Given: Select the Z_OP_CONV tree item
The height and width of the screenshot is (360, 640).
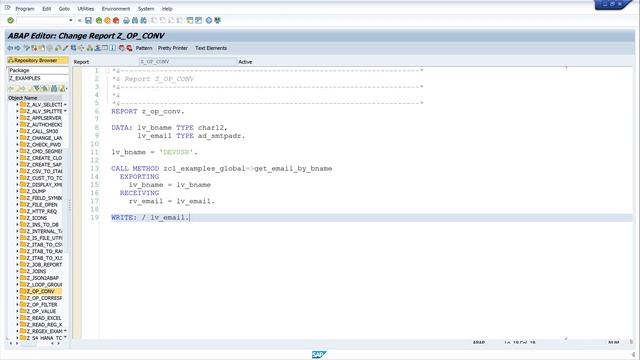Looking at the screenshot, I should click(40, 291).
